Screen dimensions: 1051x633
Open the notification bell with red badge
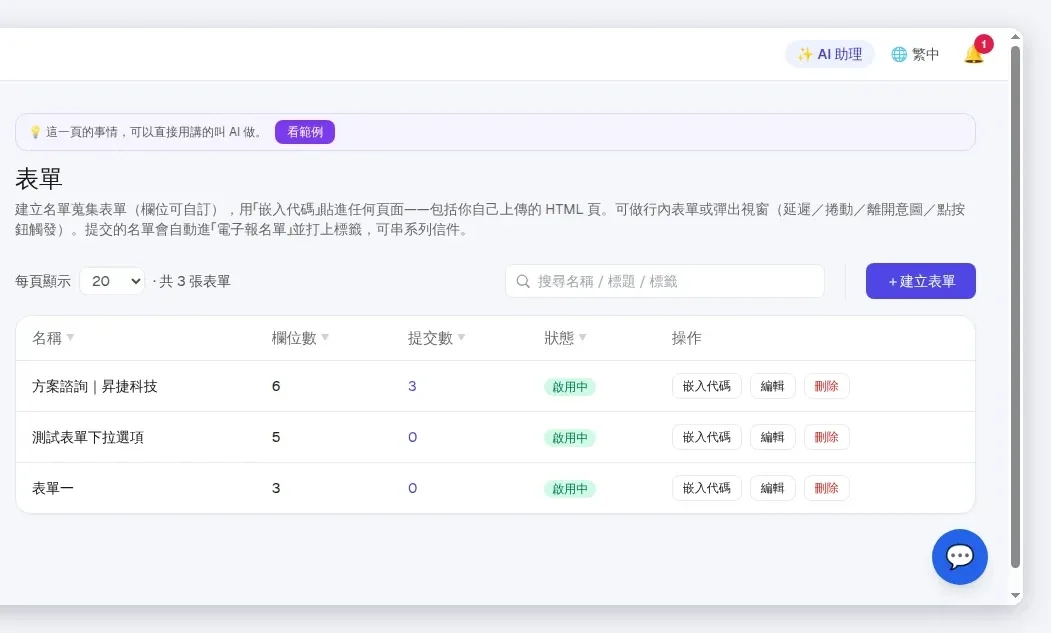975,53
